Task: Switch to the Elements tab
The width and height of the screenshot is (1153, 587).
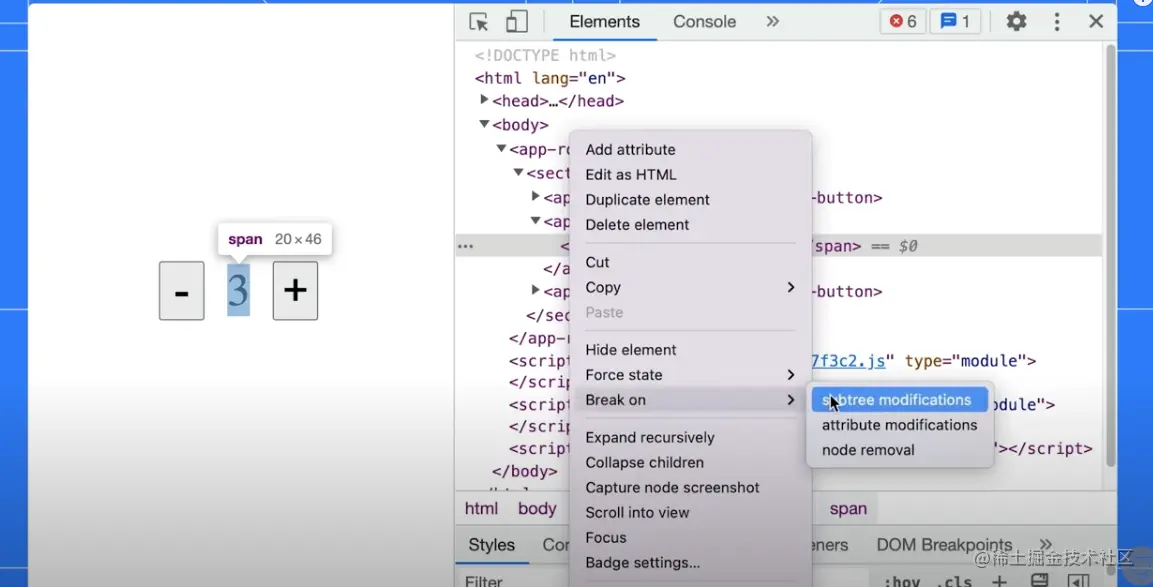Action: click(604, 22)
